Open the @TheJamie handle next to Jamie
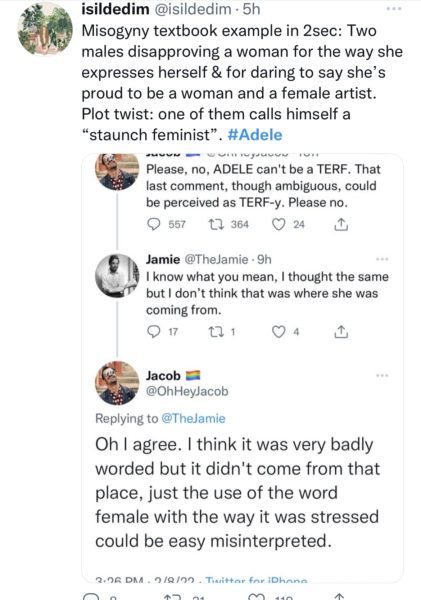This screenshot has height=600, width=421. click(x=216, y=259)
